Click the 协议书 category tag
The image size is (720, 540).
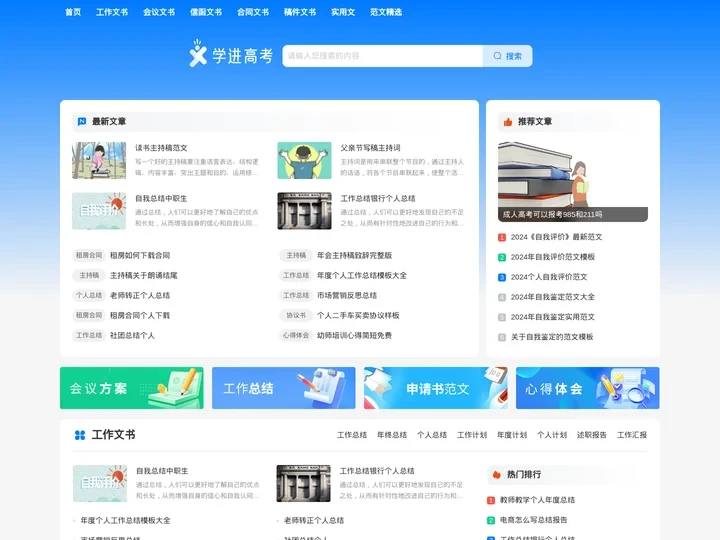coord(296,315)
